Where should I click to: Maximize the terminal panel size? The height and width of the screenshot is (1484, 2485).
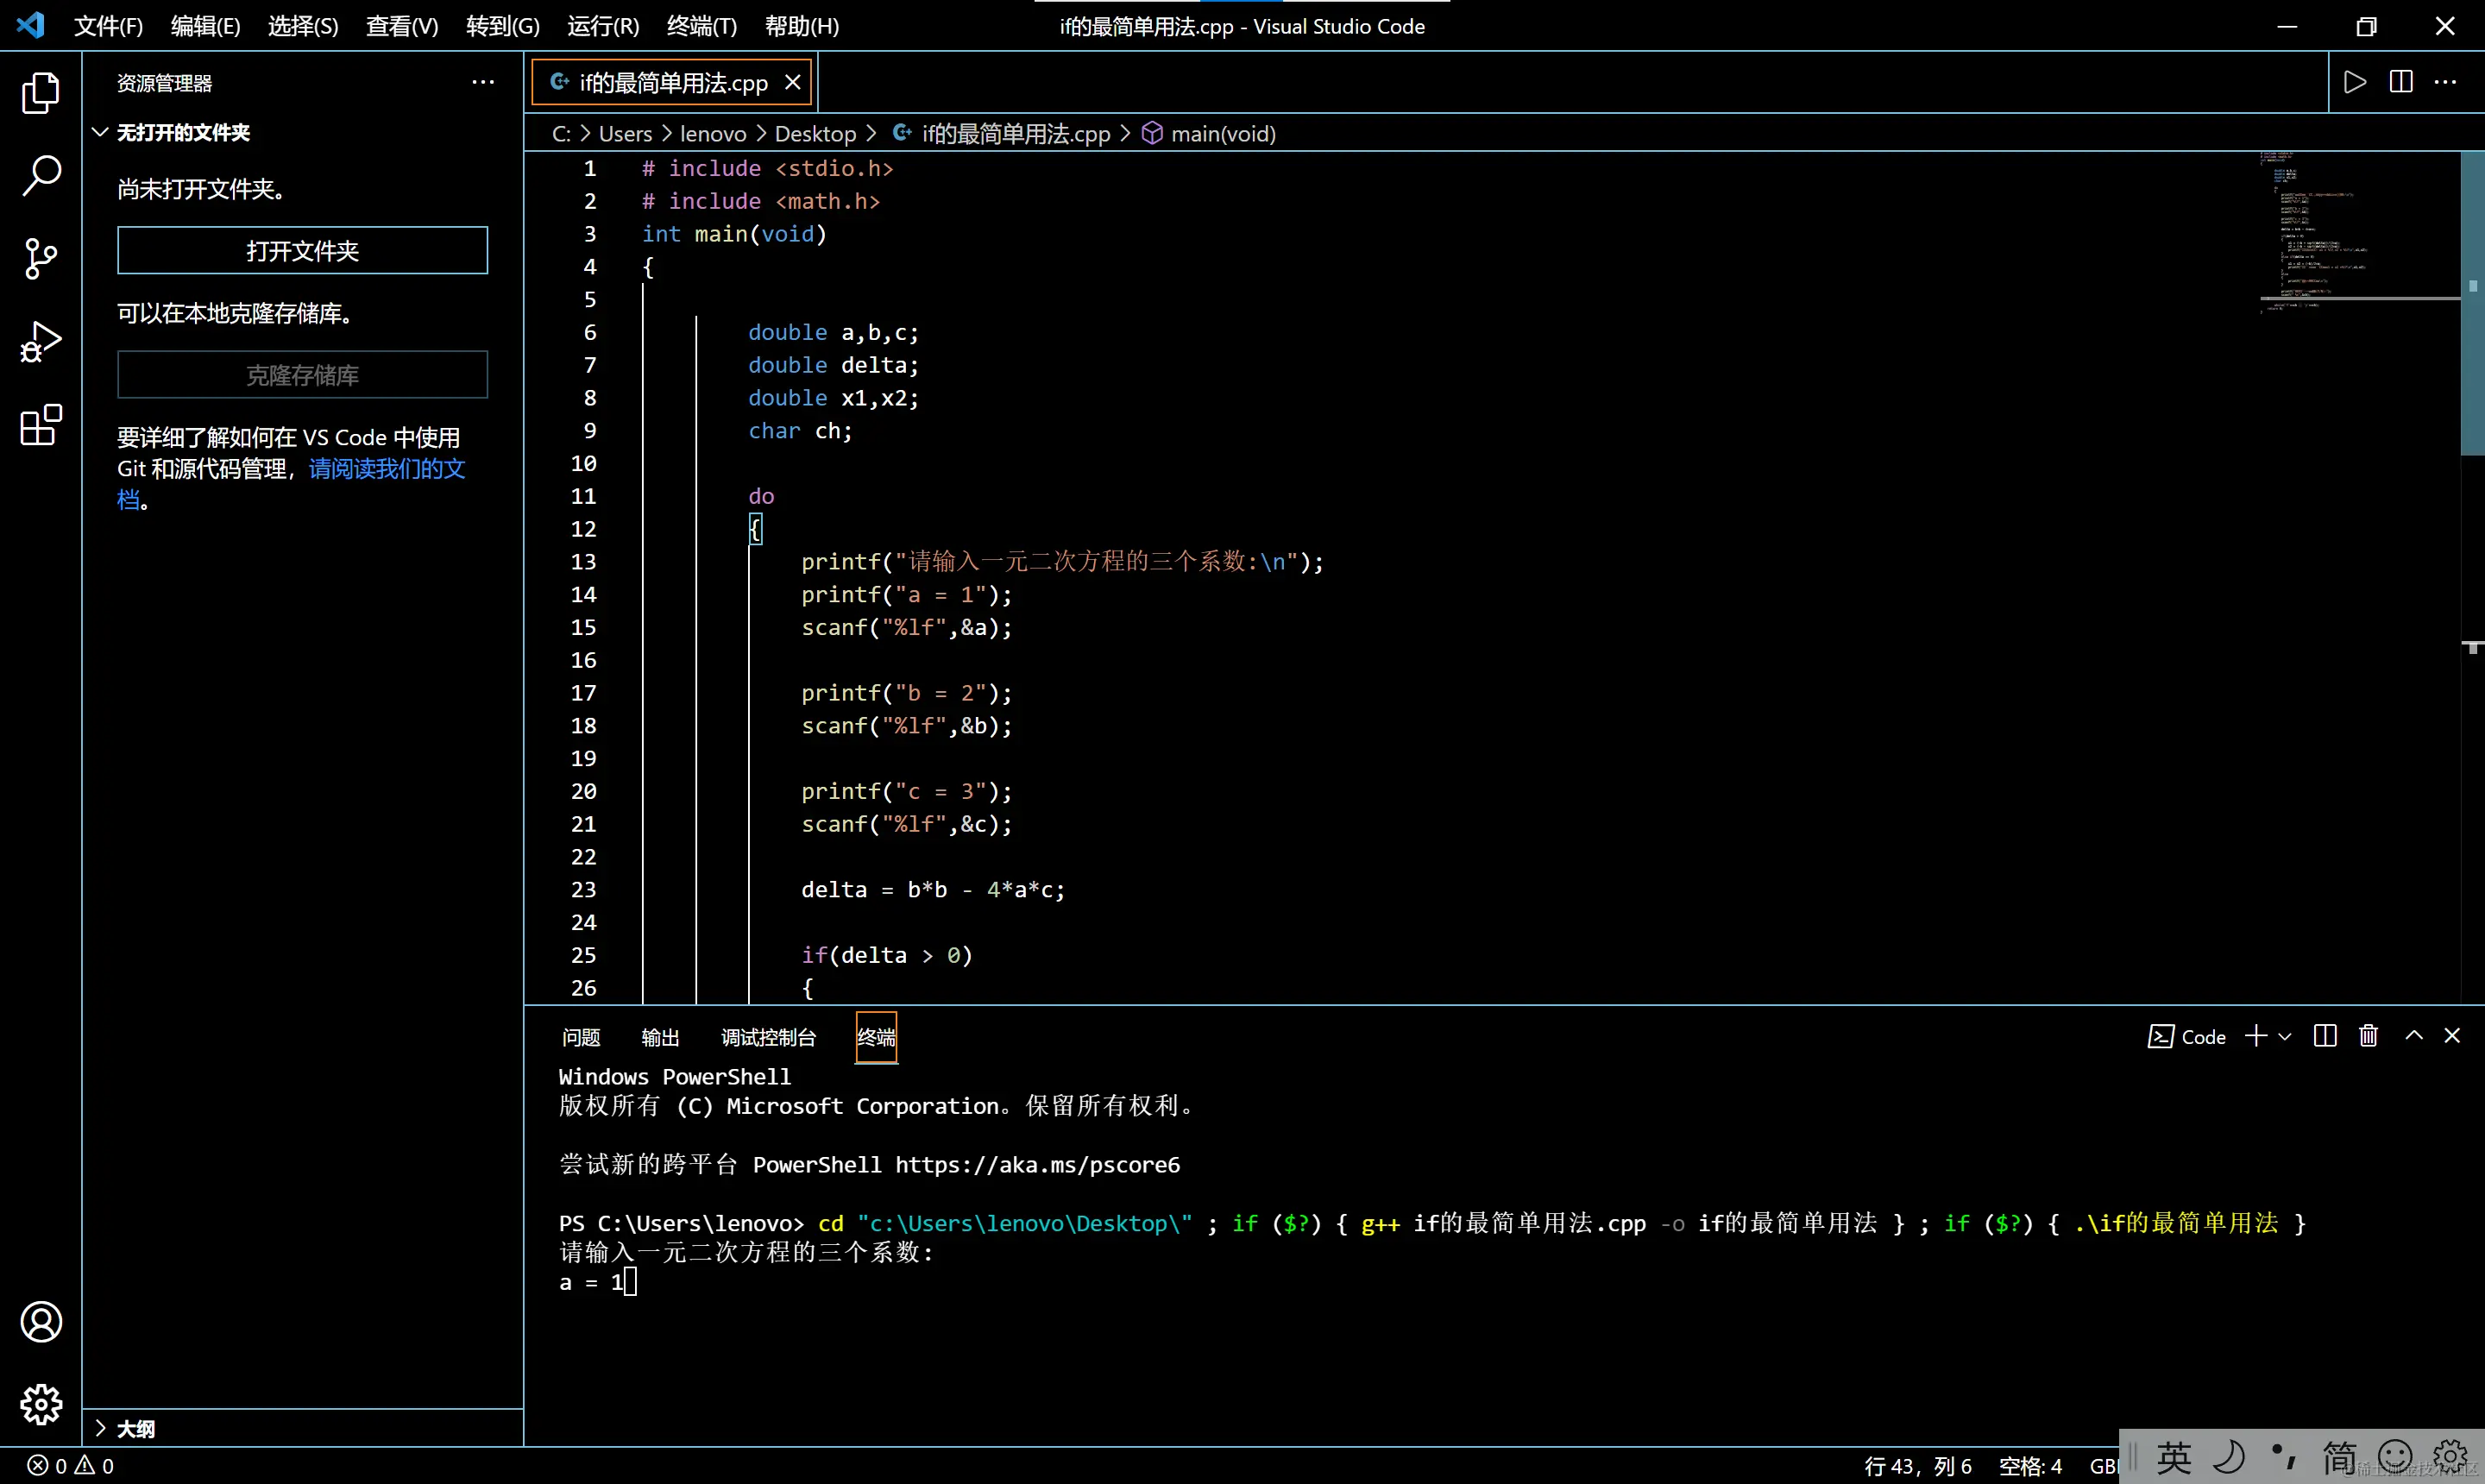[x=2414, y=1036]
